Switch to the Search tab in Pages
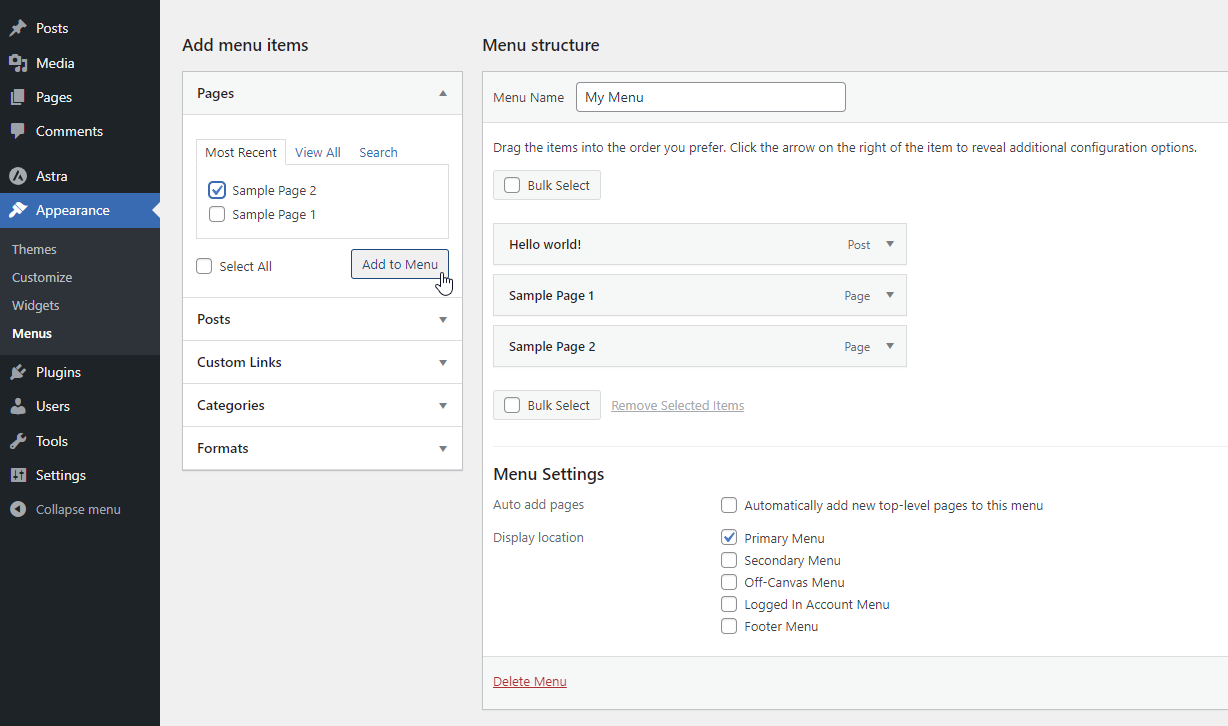 point(378,153)
